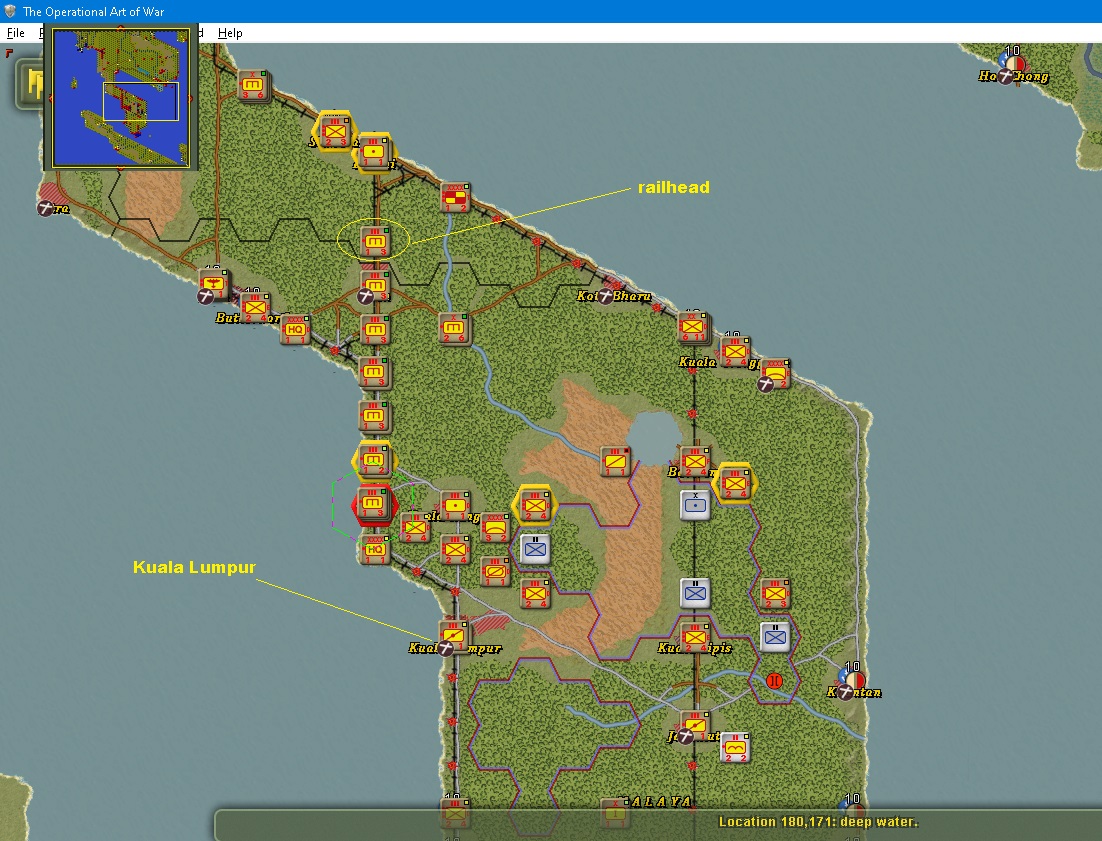Select the 2-4 infantry next to the 6-11 division
Viewport: 1102px width, 841px height.
[735, 352]
